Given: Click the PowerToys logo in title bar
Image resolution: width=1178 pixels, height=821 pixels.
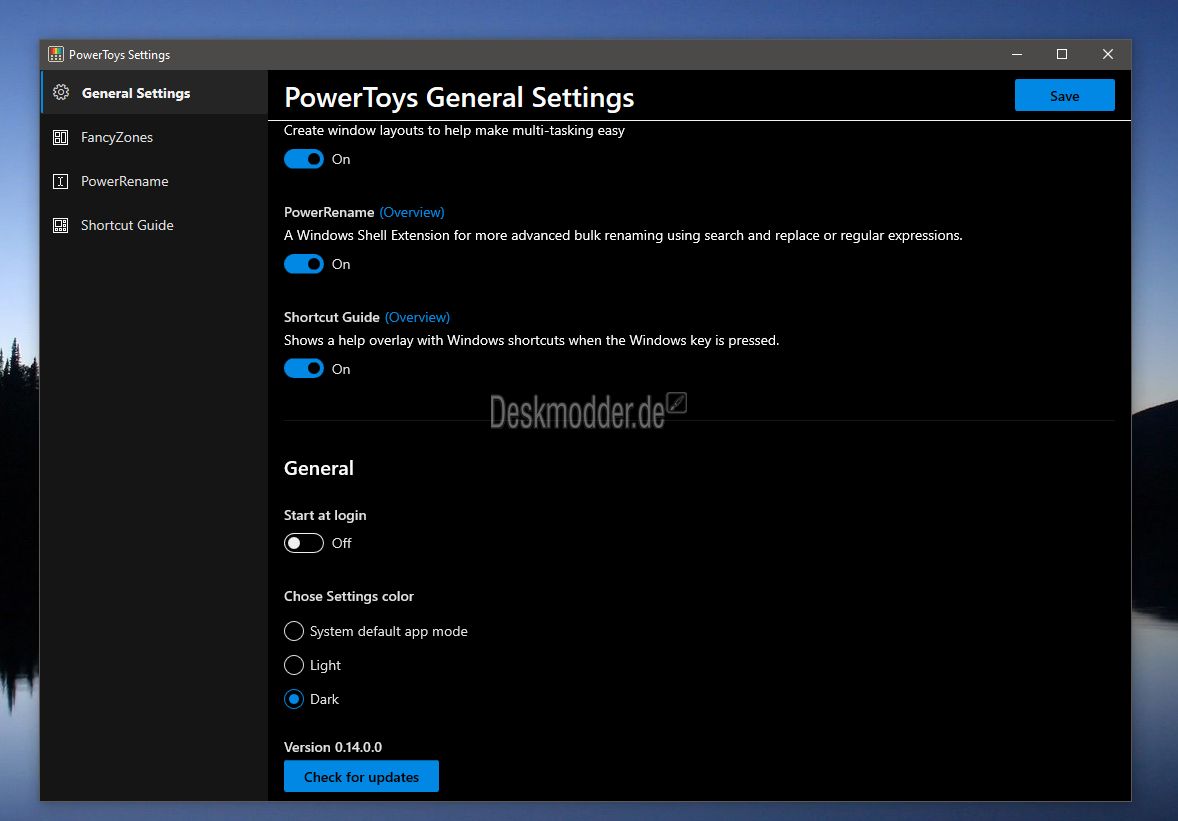Looking at the screenshot, I should pyautogui.click(x=56, y=55).
